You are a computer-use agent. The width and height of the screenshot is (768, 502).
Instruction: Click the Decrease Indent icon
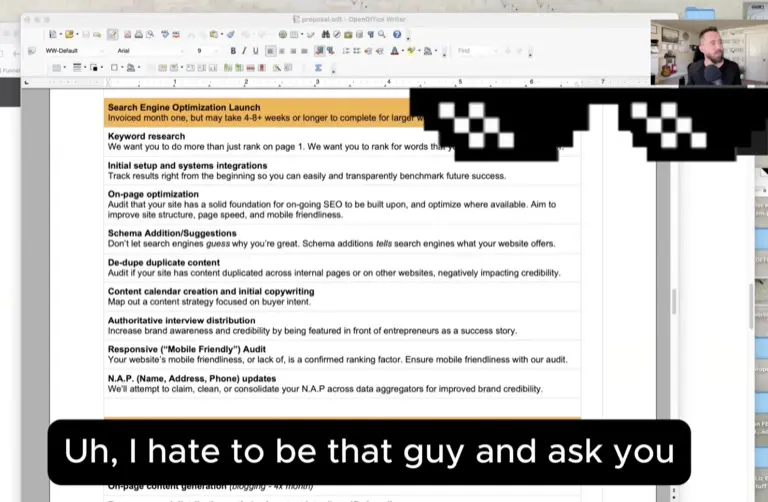368,51
